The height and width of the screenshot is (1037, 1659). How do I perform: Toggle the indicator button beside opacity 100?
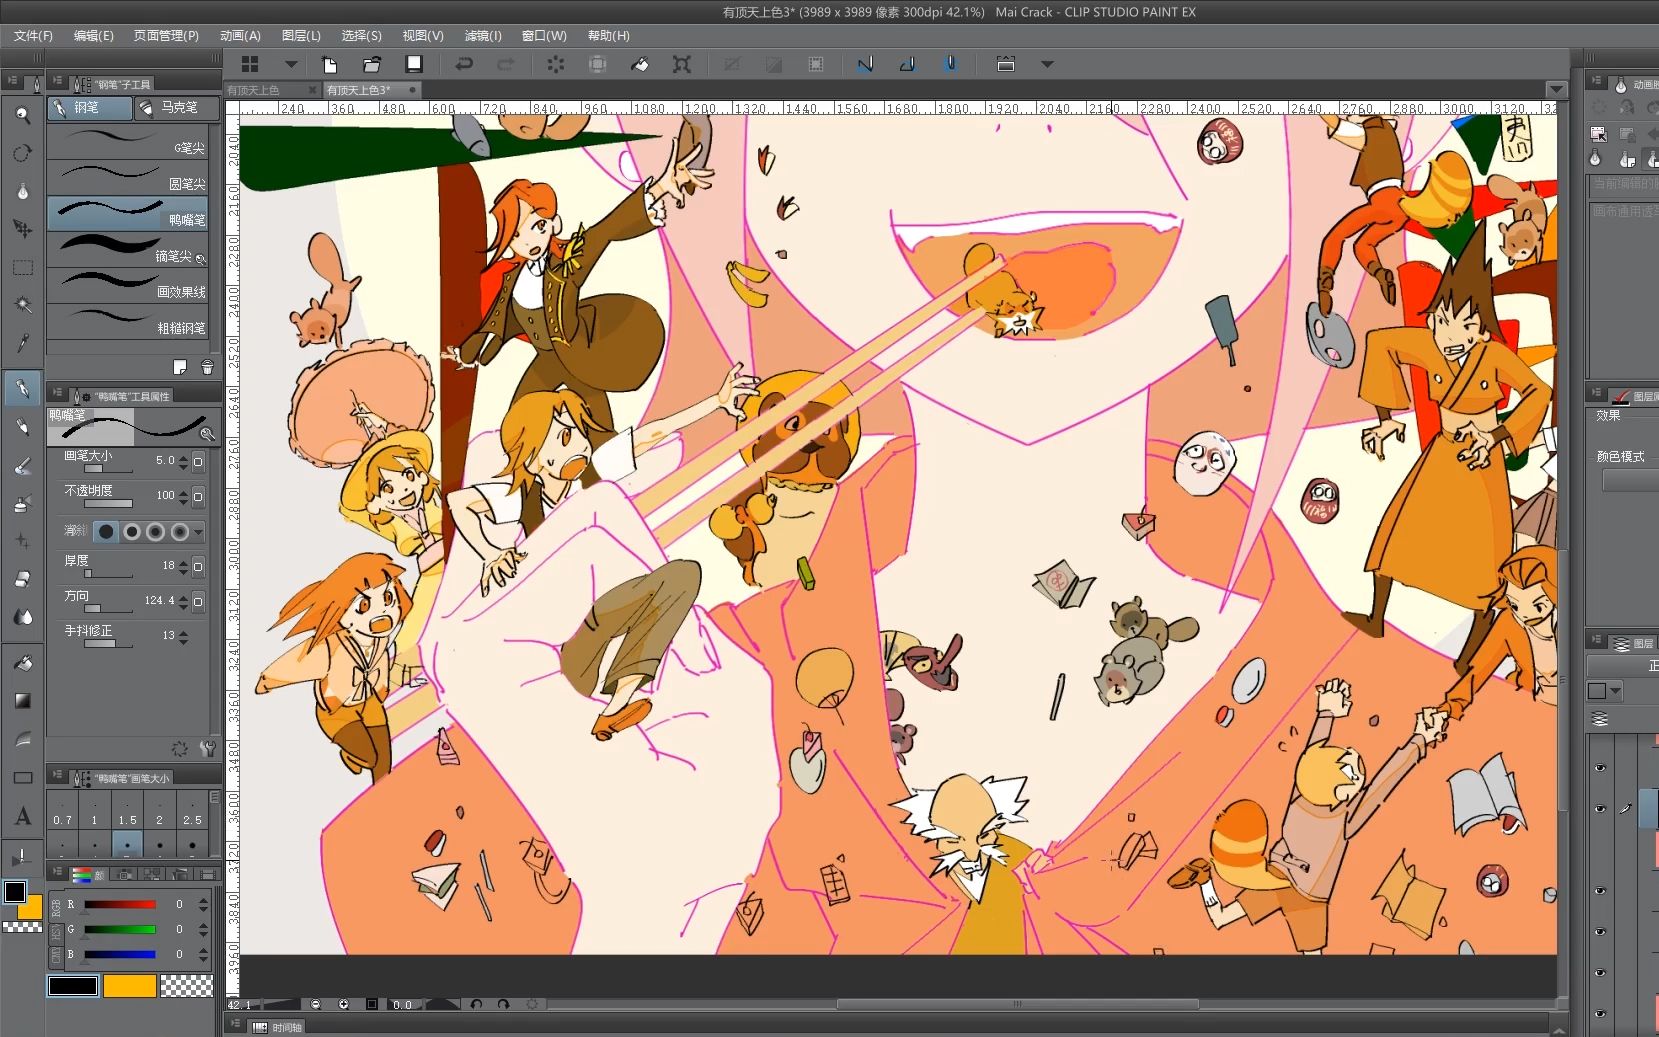pyautogui.click(x=198, y=496)
